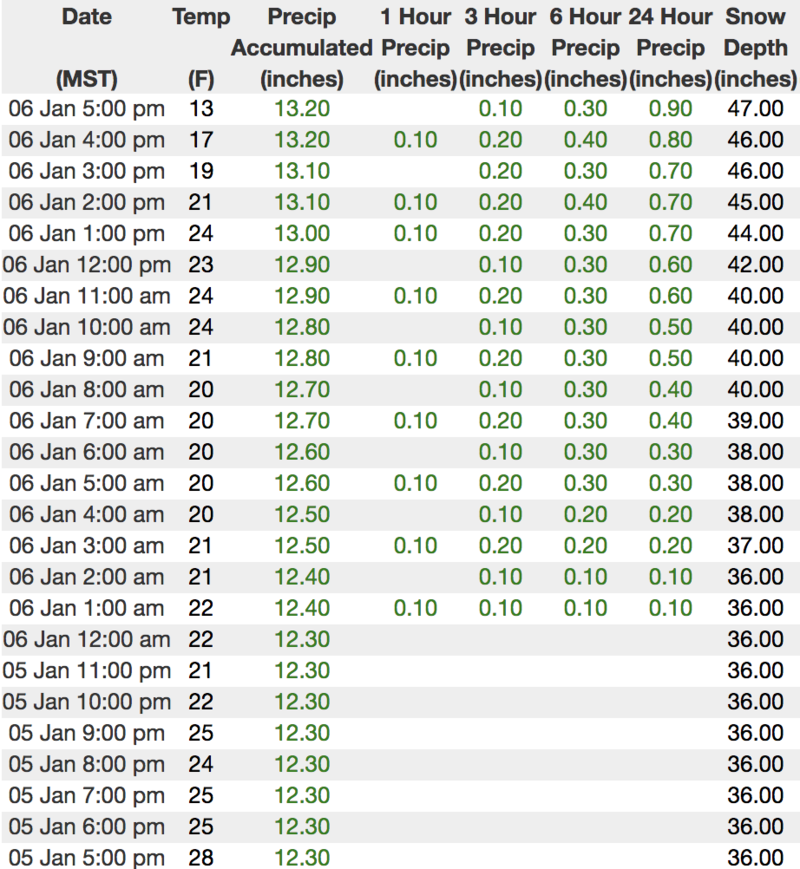The height and width of the screenshot is (869, 800).
Task: Click the Snow Depth column header
Action: click(756, 47)
